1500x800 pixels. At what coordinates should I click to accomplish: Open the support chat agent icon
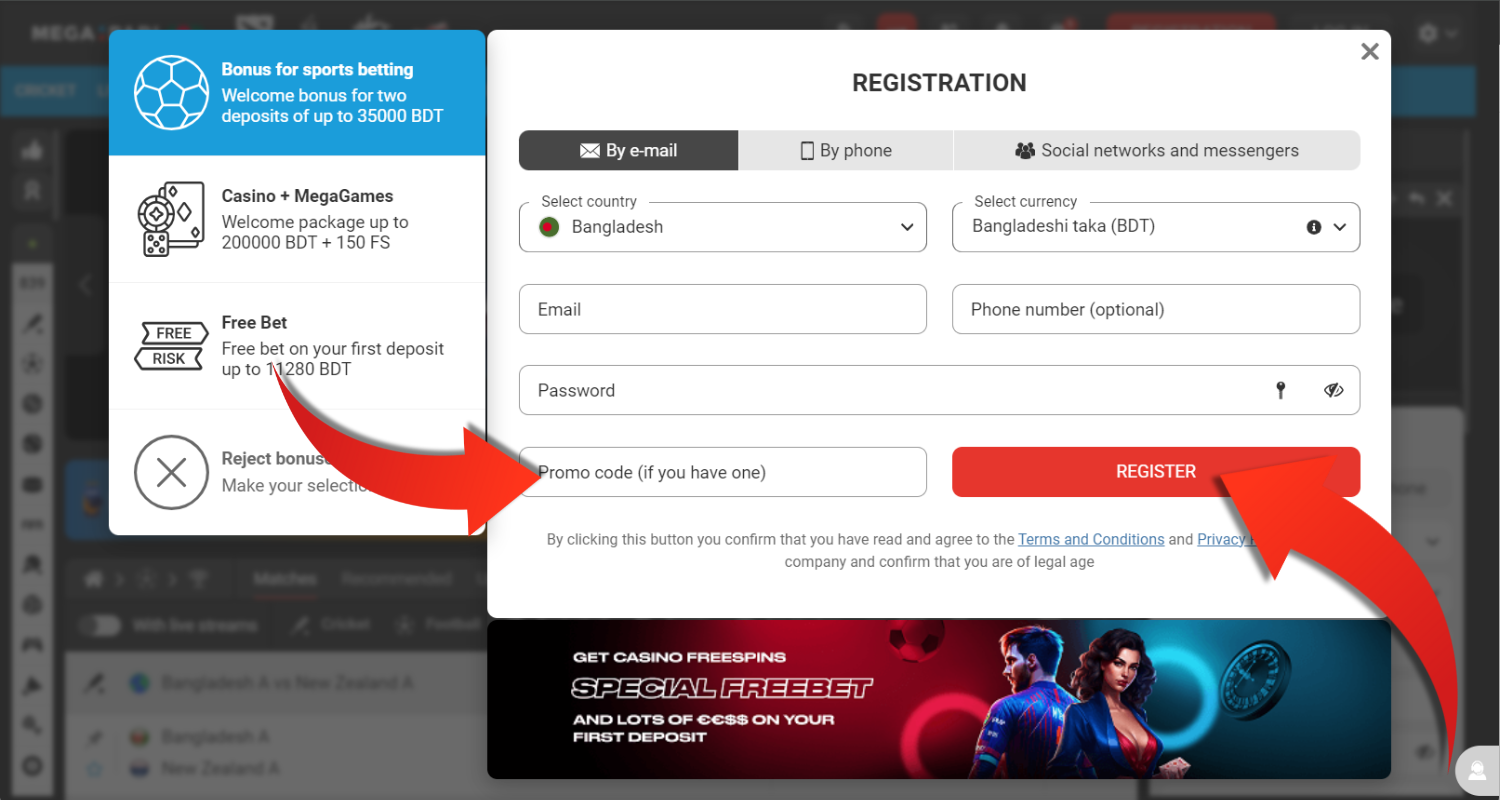tap(1476, 769)
